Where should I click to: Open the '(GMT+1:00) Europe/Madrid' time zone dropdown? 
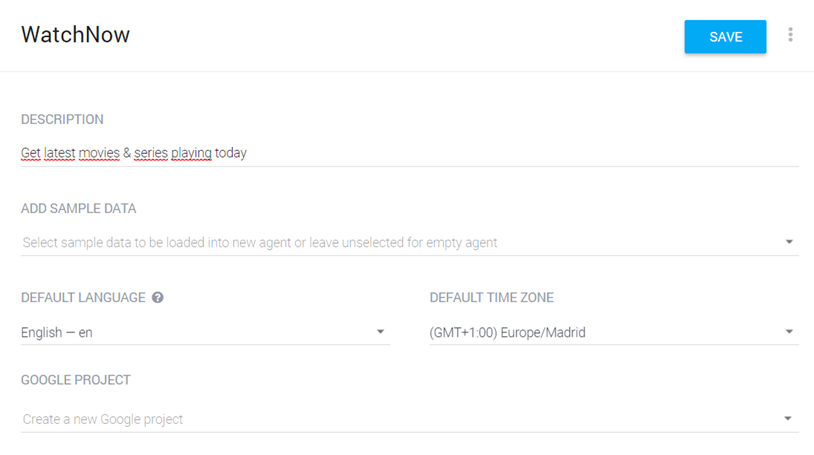click(x=600, y=332)
